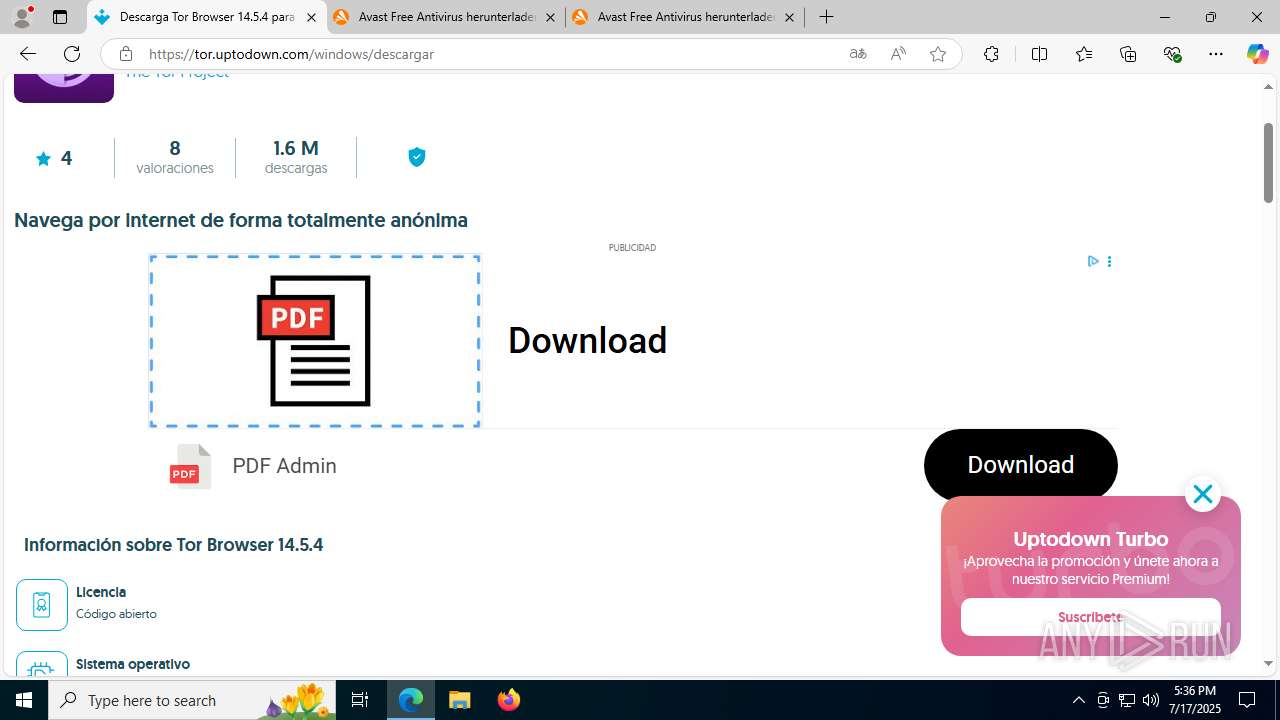
Task: Open the network status icon
Action: coord(1127,700)
